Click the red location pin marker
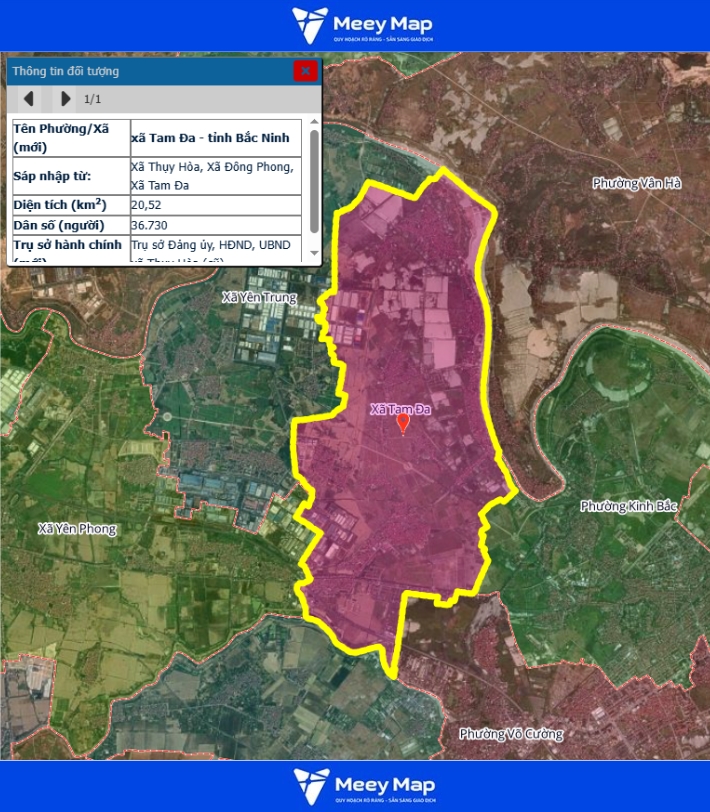710x812 pixels. (x=403, y=425)
